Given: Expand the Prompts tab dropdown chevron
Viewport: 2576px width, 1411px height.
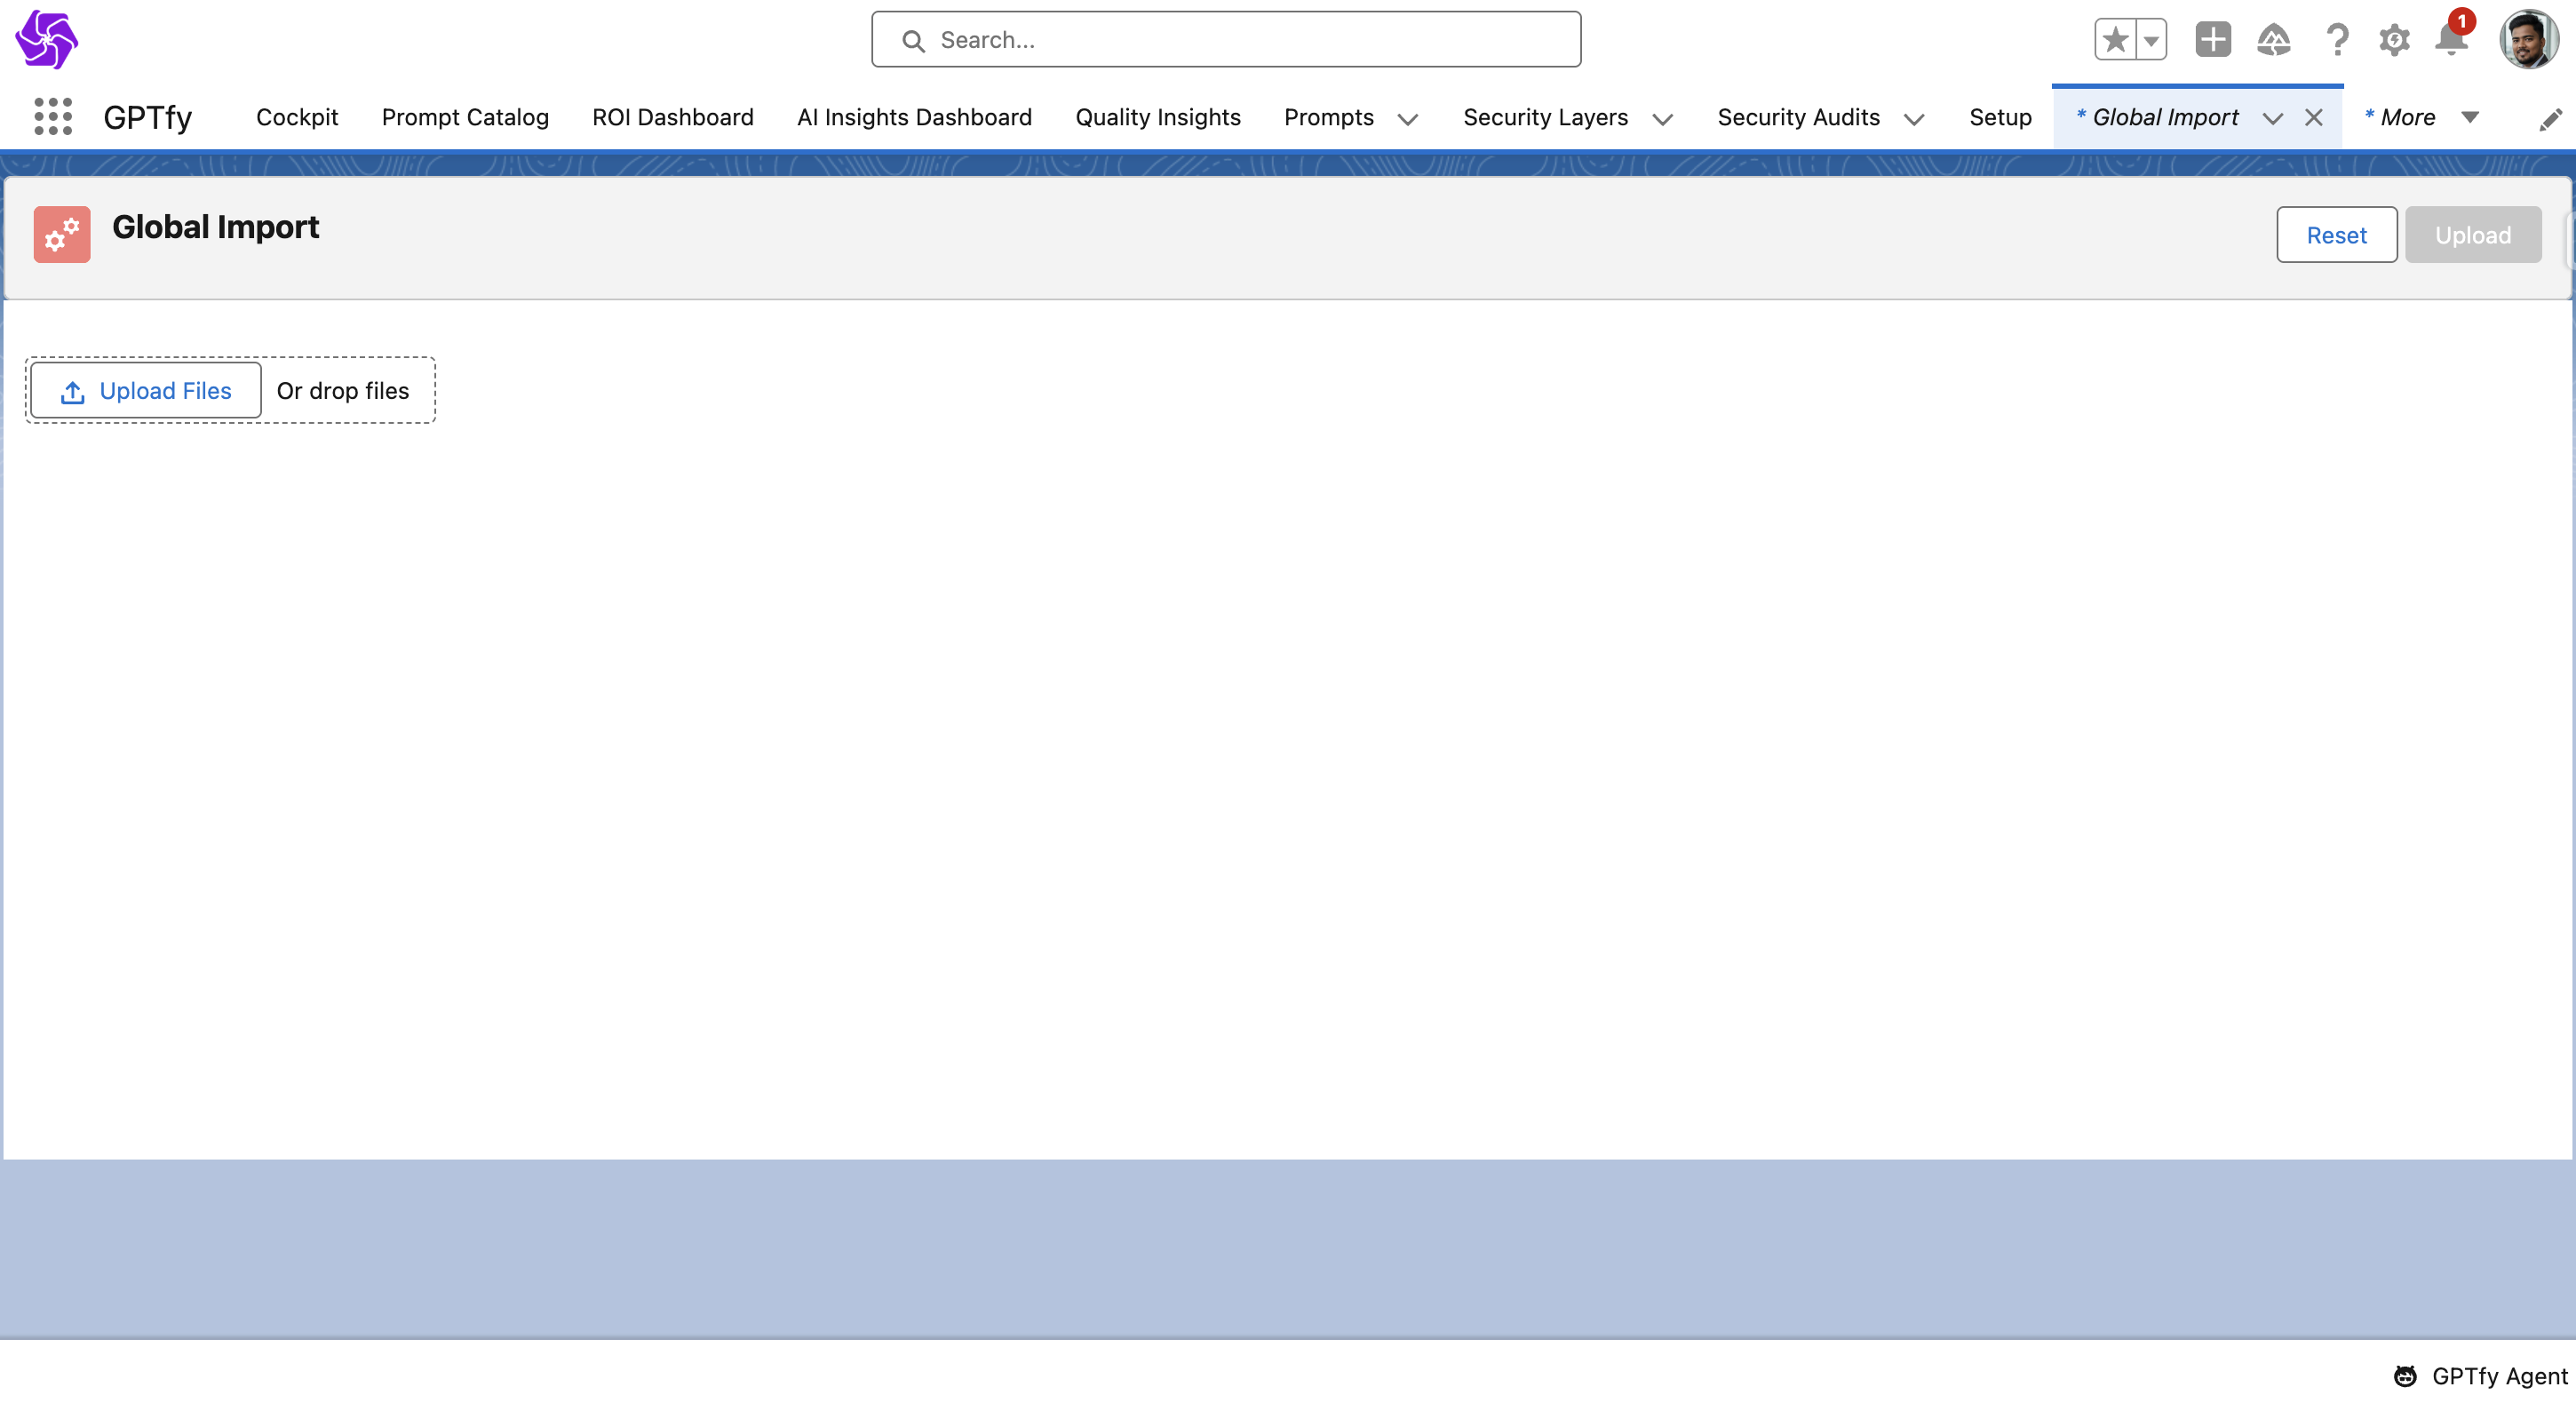Looking at the screenshot, I should tap(1408, 119).
